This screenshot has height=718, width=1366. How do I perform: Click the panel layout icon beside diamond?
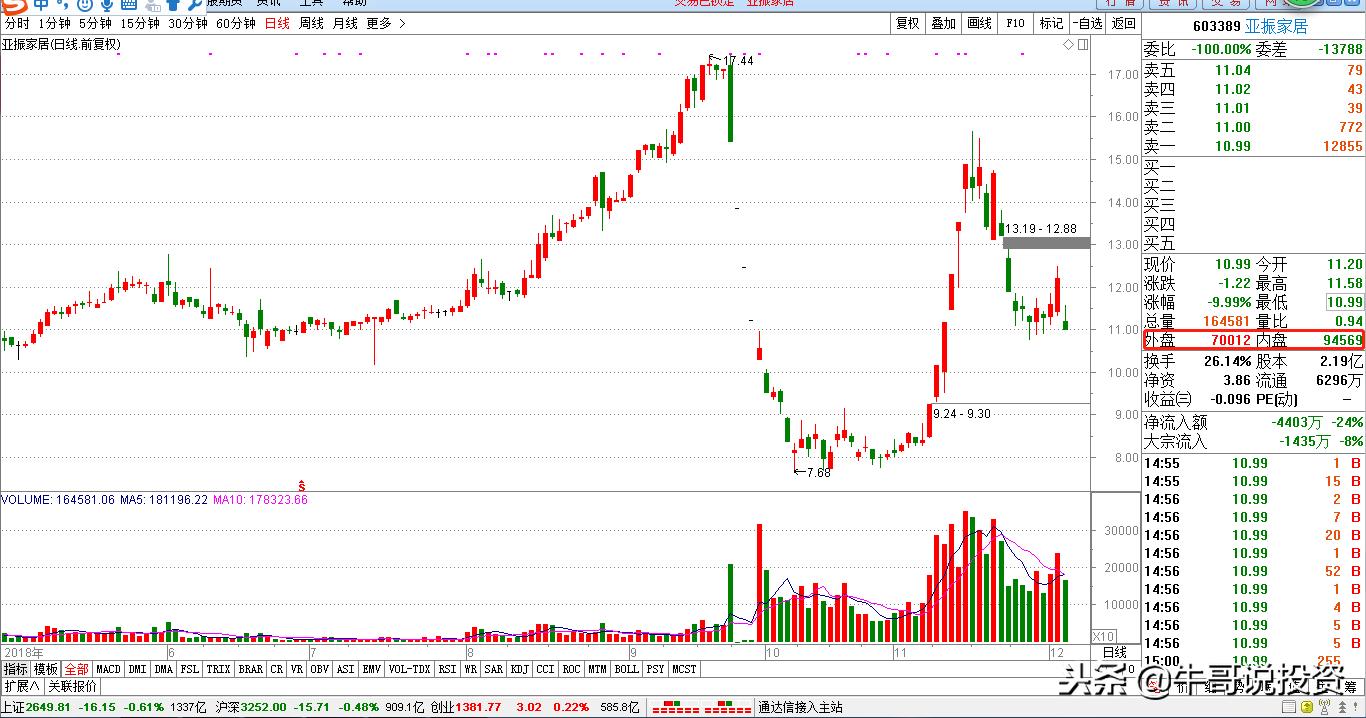[1082, 44]
